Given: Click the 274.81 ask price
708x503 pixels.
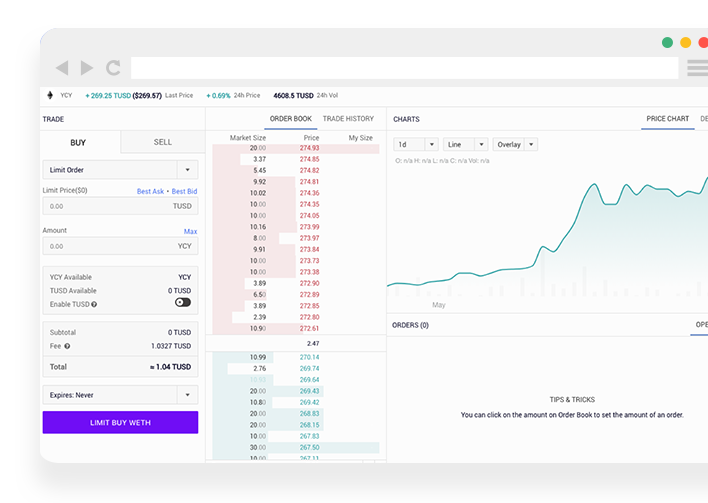Looking at the screenshot, I should pos(309,182).
